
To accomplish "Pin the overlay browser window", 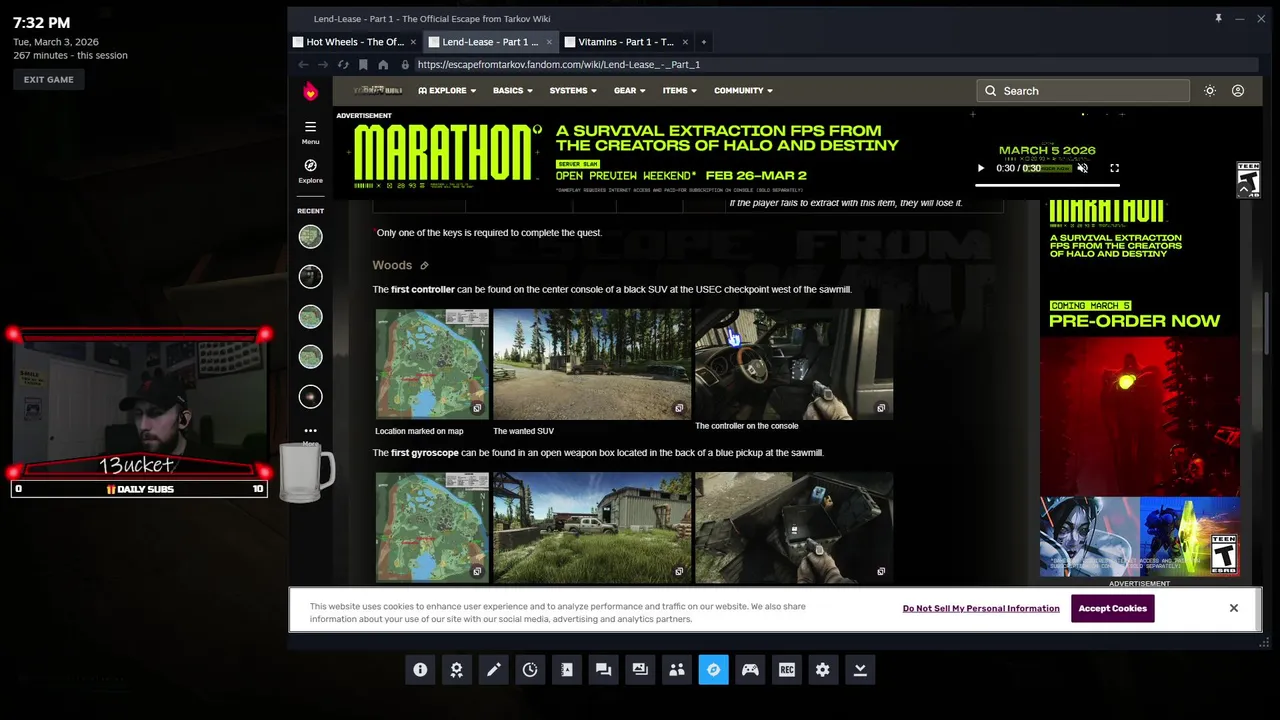I will pos(1218,18).
